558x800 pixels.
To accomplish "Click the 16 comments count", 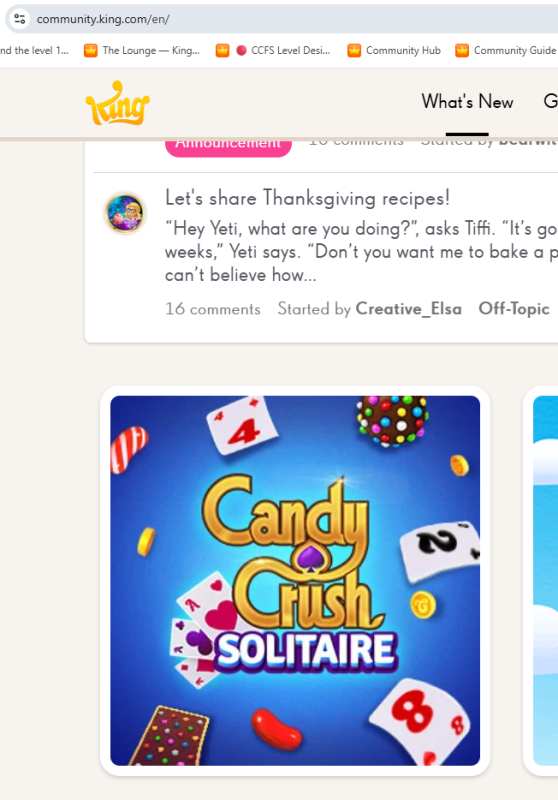I will tap(213, 309).
